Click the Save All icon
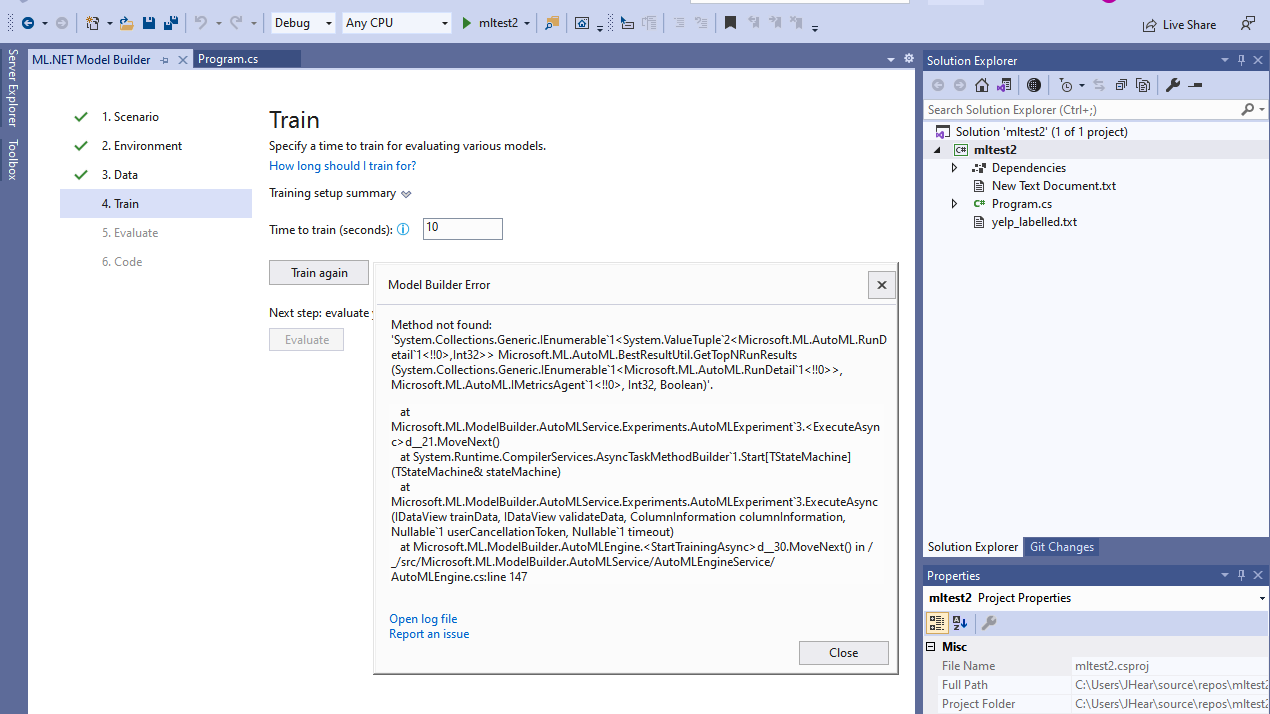The width and height of the screenshot is (1270, 714). tap(170, 23)
